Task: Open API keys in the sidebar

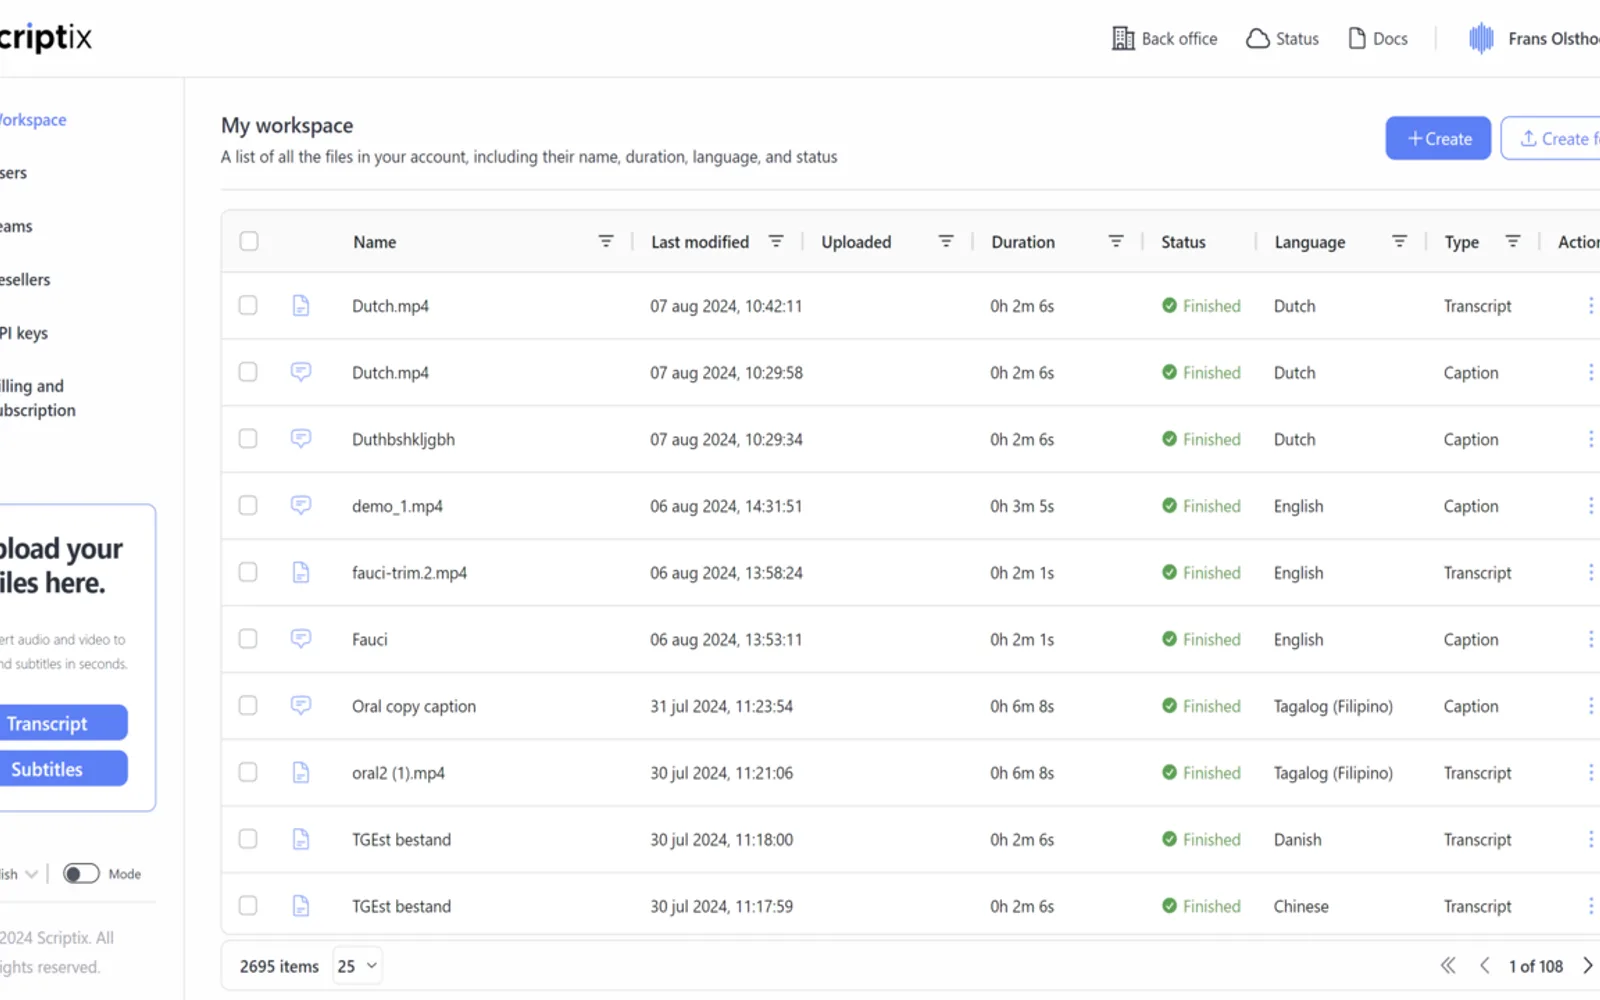Action: pyautogui.click(x=24, y=333)
